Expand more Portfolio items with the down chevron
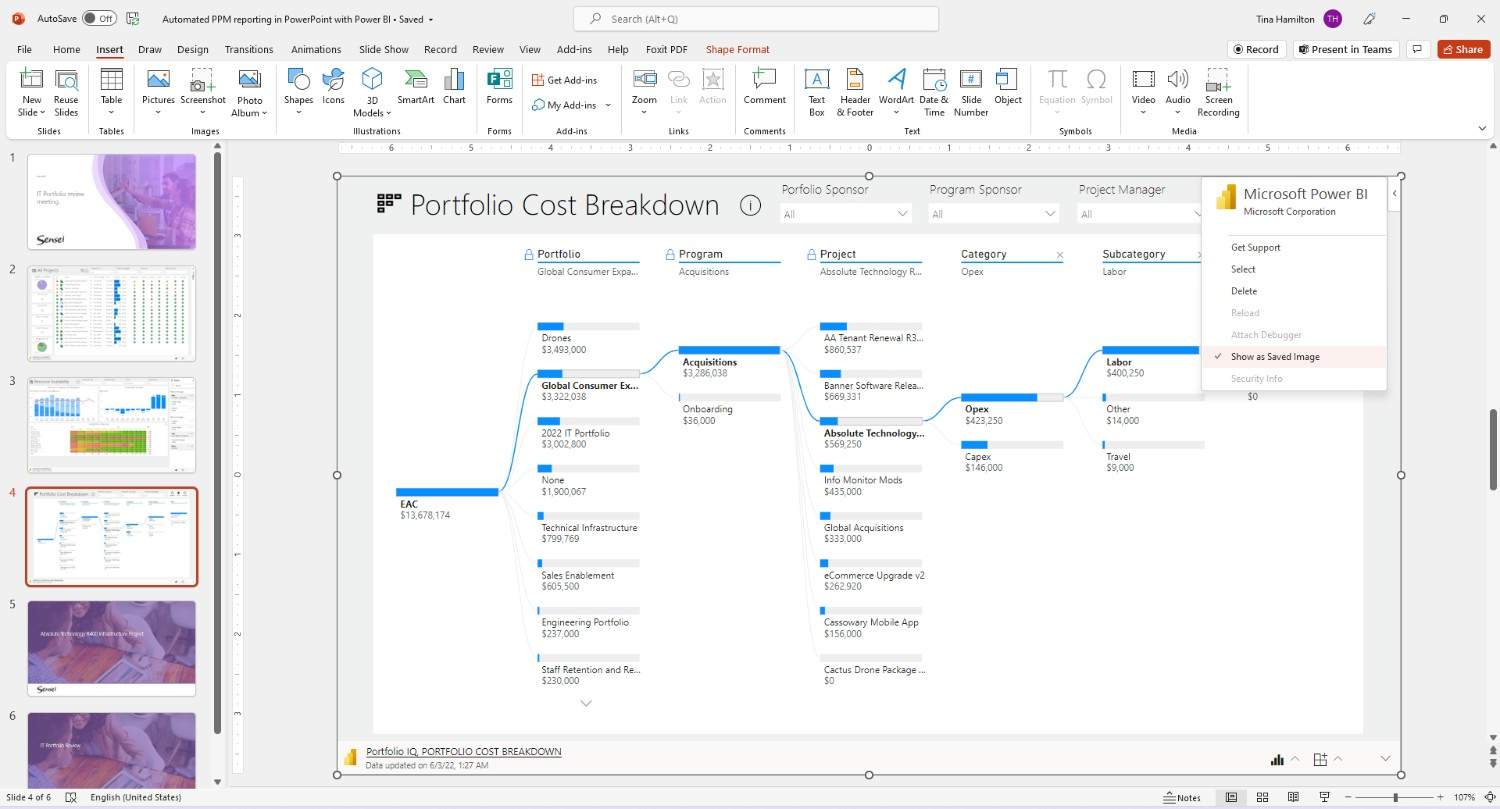The image size is (1500, 809). point(587,703)
